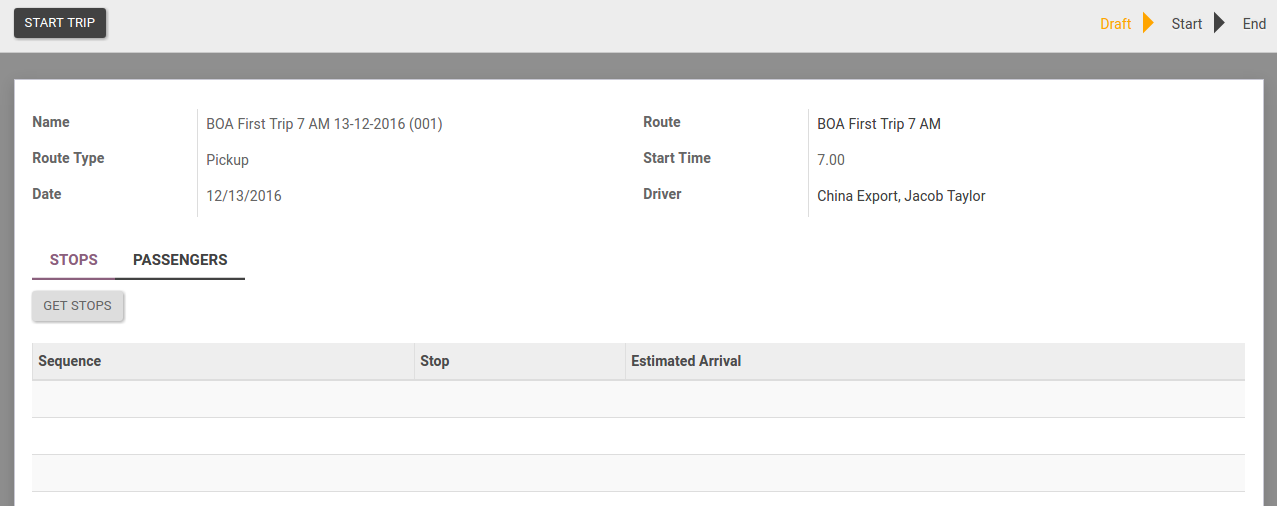
Task: Select the End status stage
Action: (1254, 24)
